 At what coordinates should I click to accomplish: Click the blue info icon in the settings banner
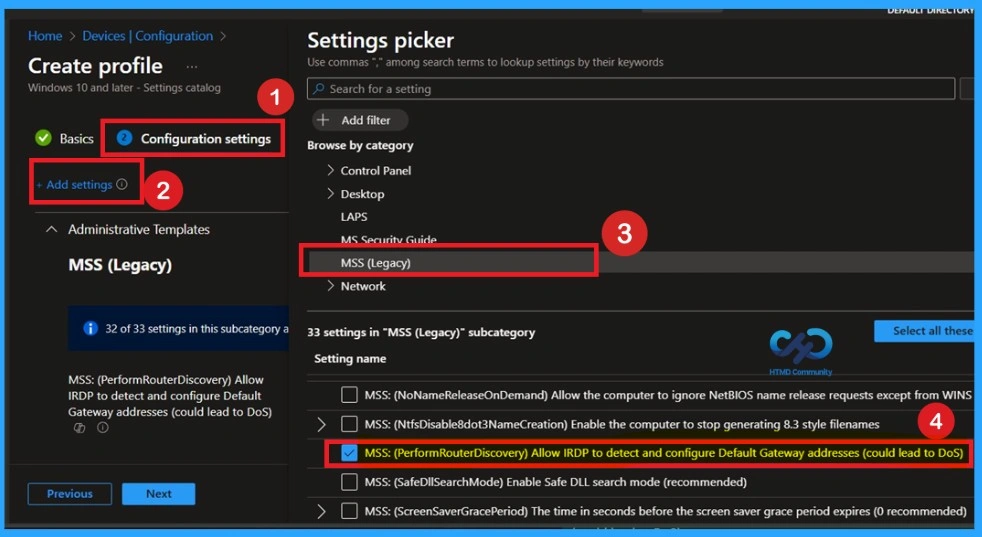pos(91,328)
